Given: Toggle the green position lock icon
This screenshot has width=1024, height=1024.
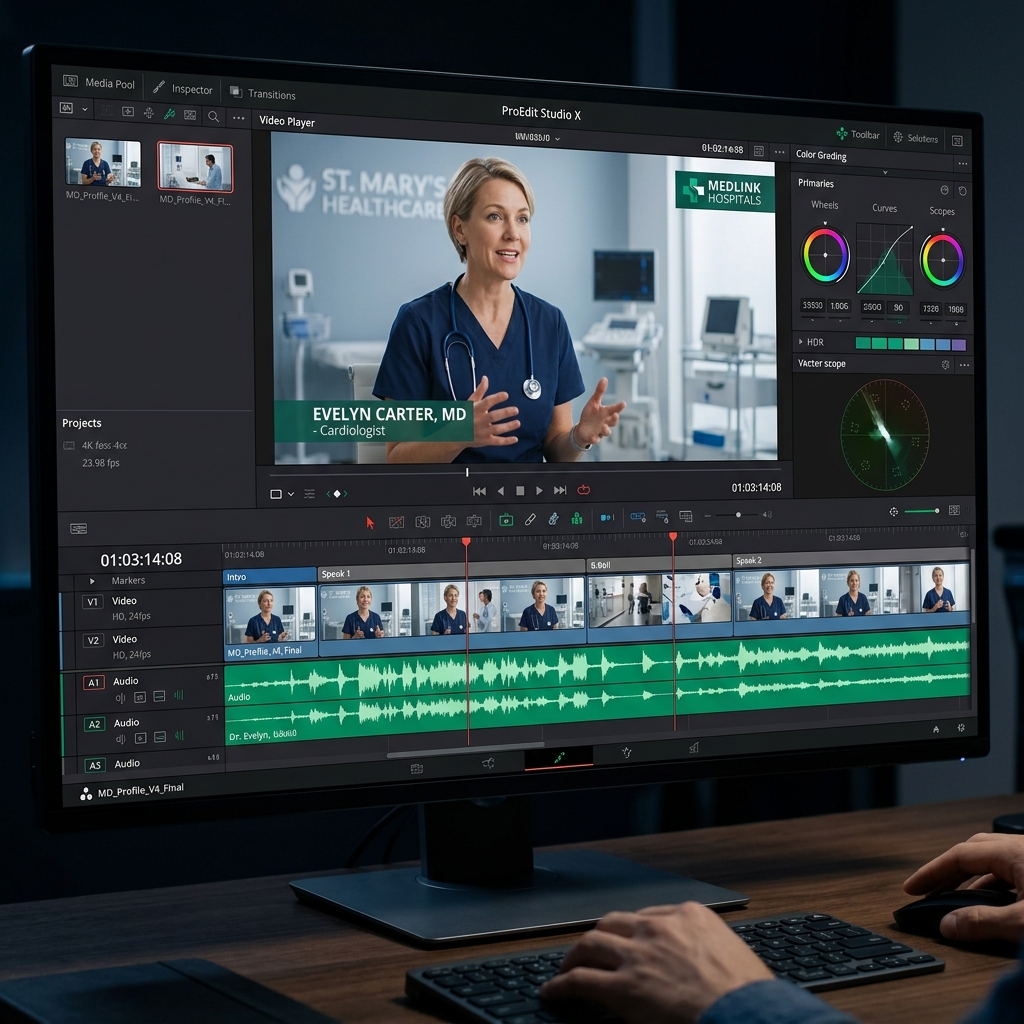Looking at the screenshot, I should coord(577,518).
